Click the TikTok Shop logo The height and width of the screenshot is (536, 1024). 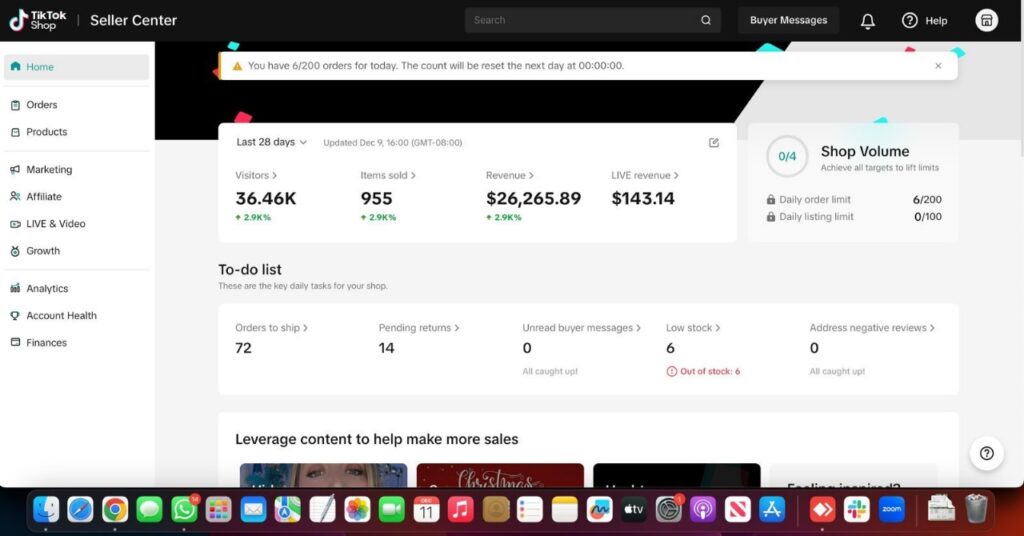point(38,20)
